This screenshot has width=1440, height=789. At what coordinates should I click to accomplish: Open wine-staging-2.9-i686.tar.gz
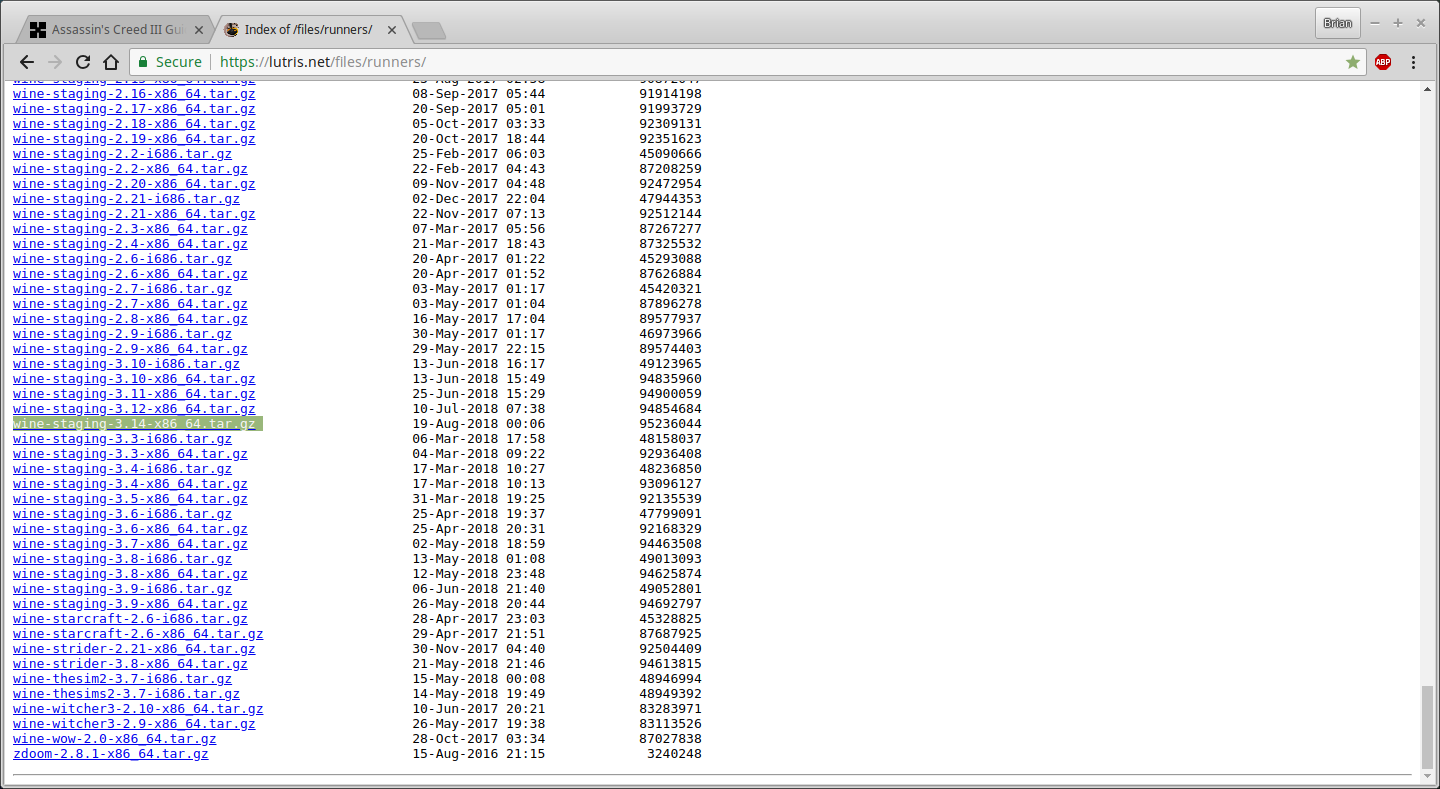point(122,334)
